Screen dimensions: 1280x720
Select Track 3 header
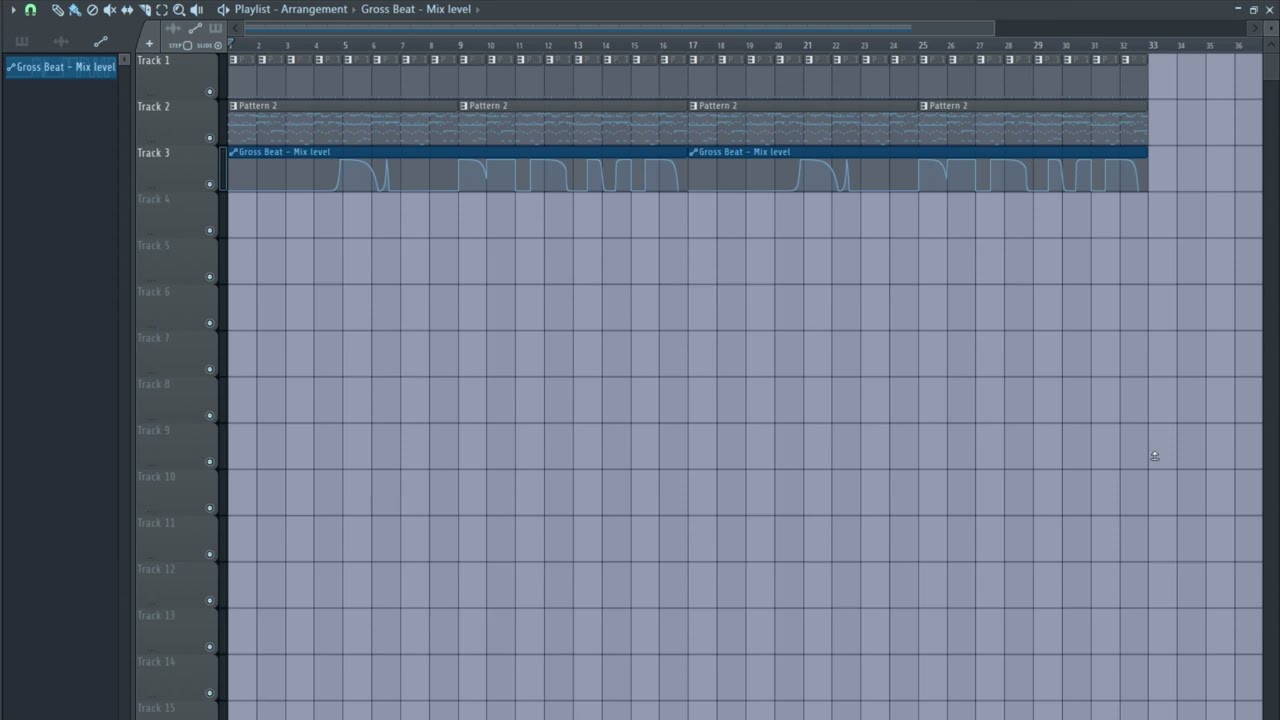(177, 168)
